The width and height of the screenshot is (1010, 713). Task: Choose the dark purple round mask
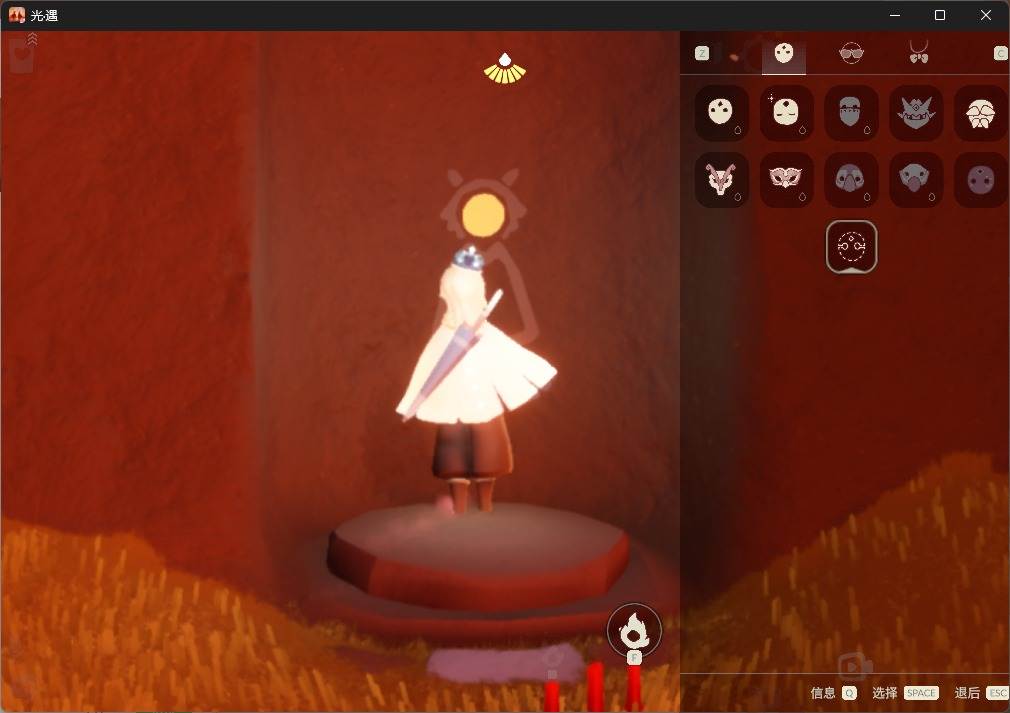(x=981, y=179)
